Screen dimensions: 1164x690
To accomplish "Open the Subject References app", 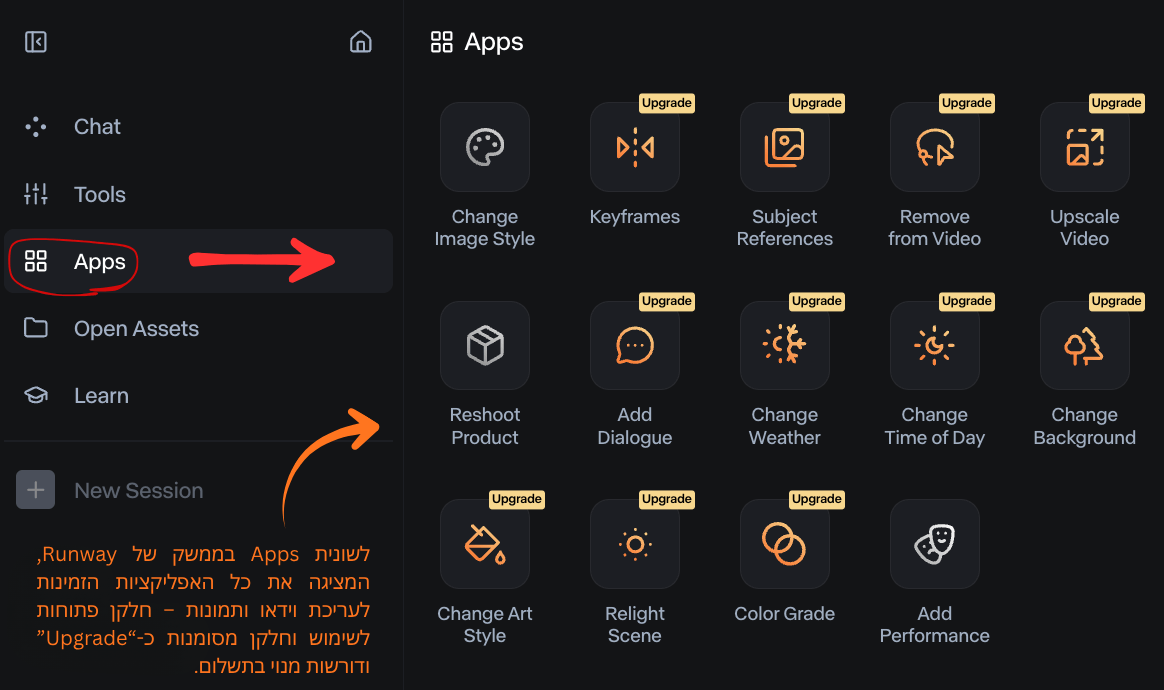I will [x=785, y=147].
